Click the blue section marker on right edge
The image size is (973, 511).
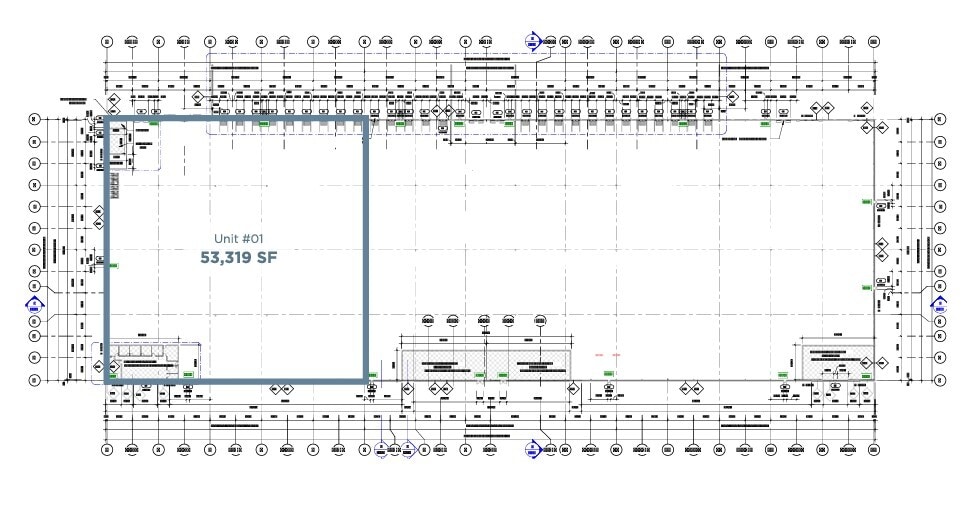coord(939,304)
